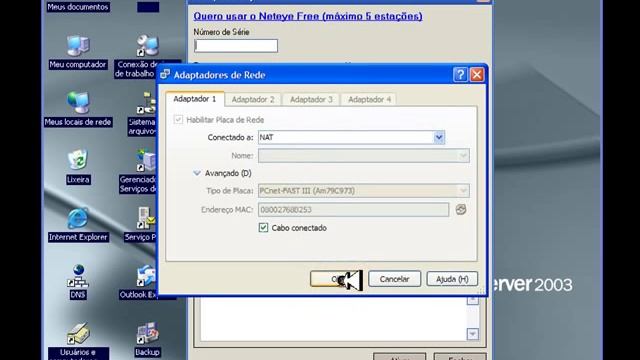
Task: Switch to Adaptador 3 tab
Action: pos(311,100)
